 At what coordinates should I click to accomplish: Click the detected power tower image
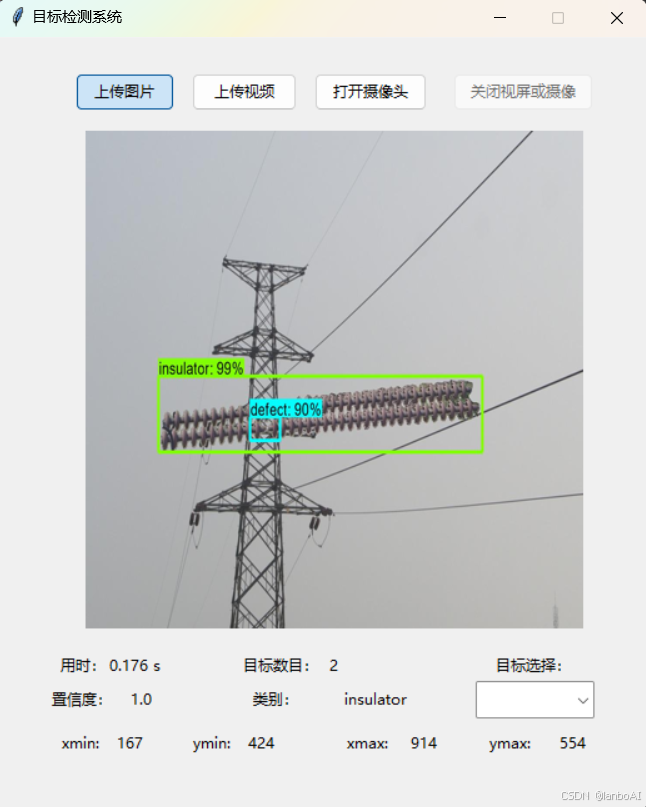click(334, 379)
